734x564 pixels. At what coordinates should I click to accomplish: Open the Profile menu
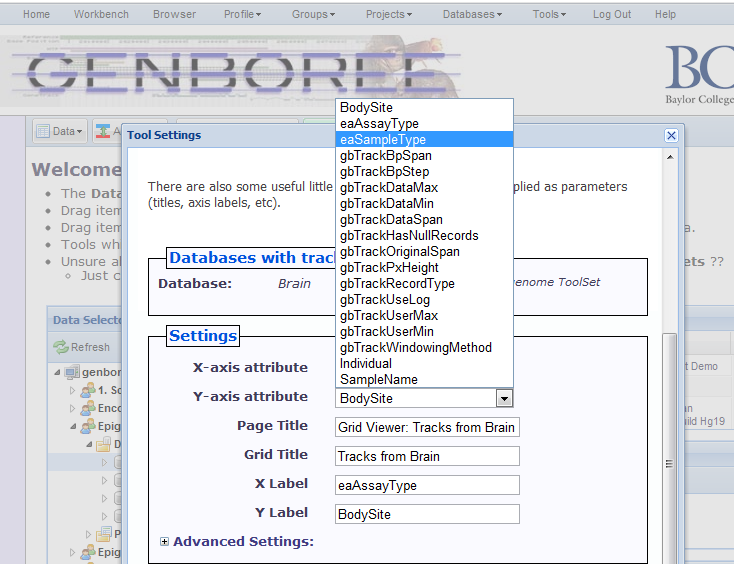click(242, 15)
